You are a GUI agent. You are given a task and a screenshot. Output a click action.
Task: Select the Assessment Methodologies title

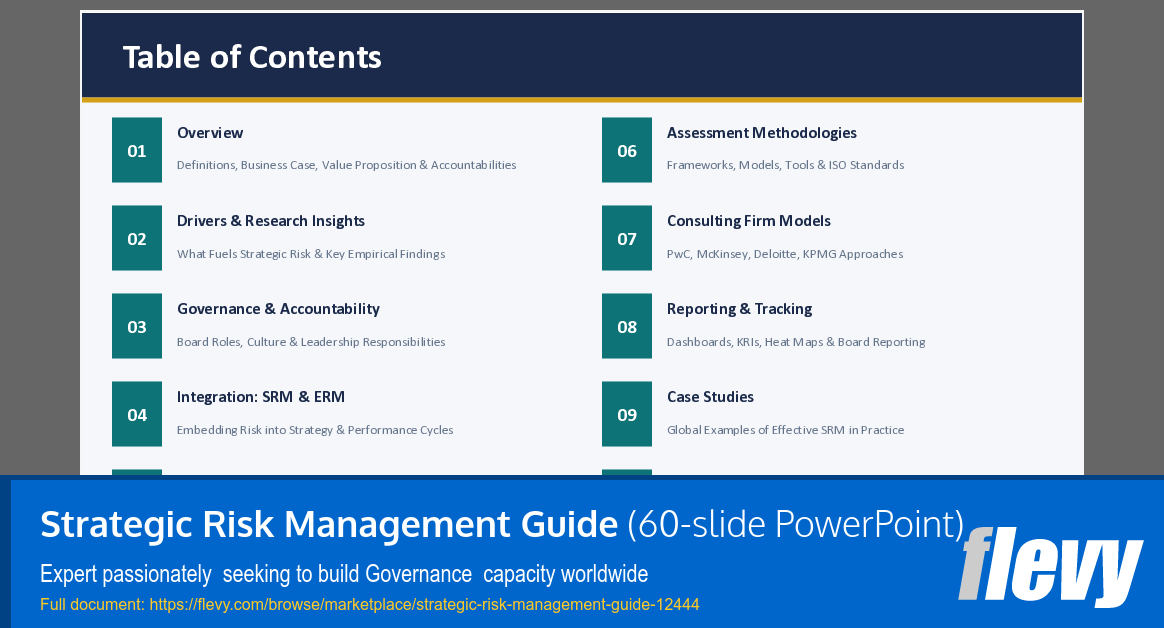[762, 133]
